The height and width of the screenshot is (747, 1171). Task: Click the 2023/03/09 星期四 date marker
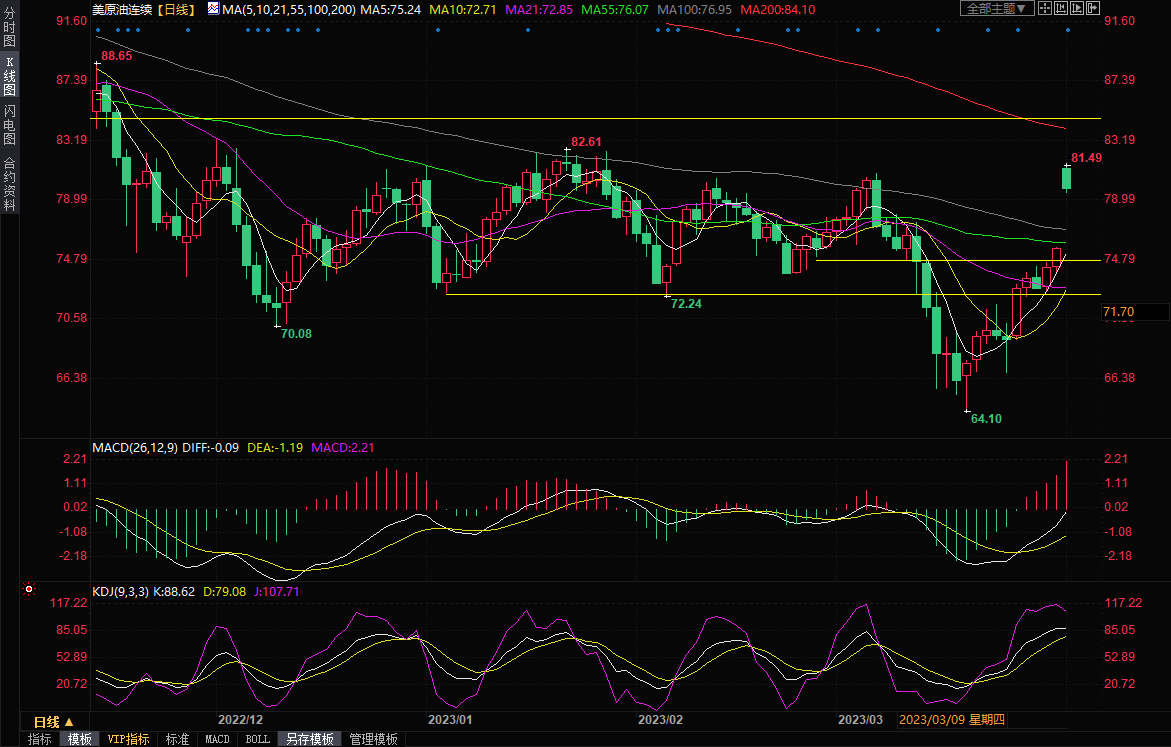click(951, 720)
